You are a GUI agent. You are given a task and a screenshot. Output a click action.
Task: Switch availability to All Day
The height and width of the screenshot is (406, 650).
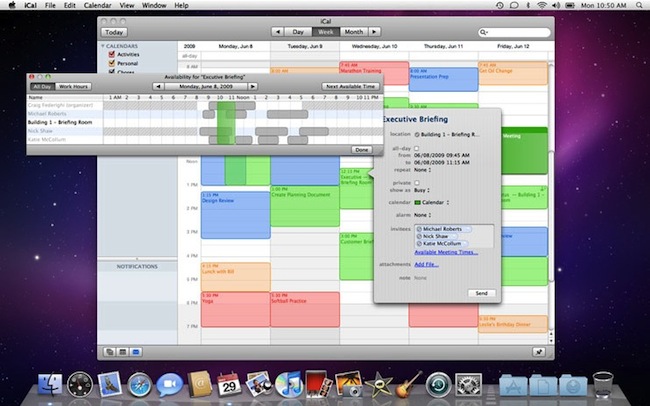[42, 87]
